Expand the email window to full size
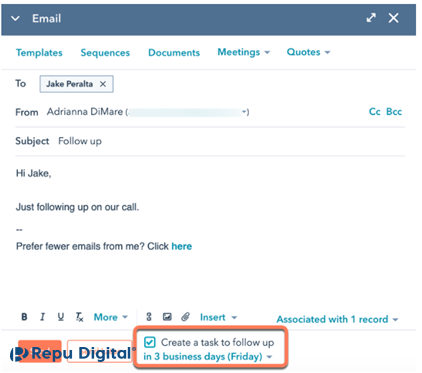The height and width of the screenshot is (373, 422). click(x=371, y=18)
